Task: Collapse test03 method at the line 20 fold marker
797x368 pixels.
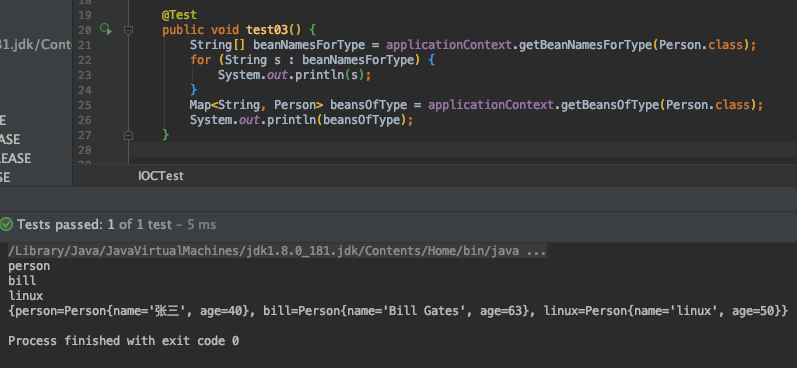Action: (x=129, y=30)
